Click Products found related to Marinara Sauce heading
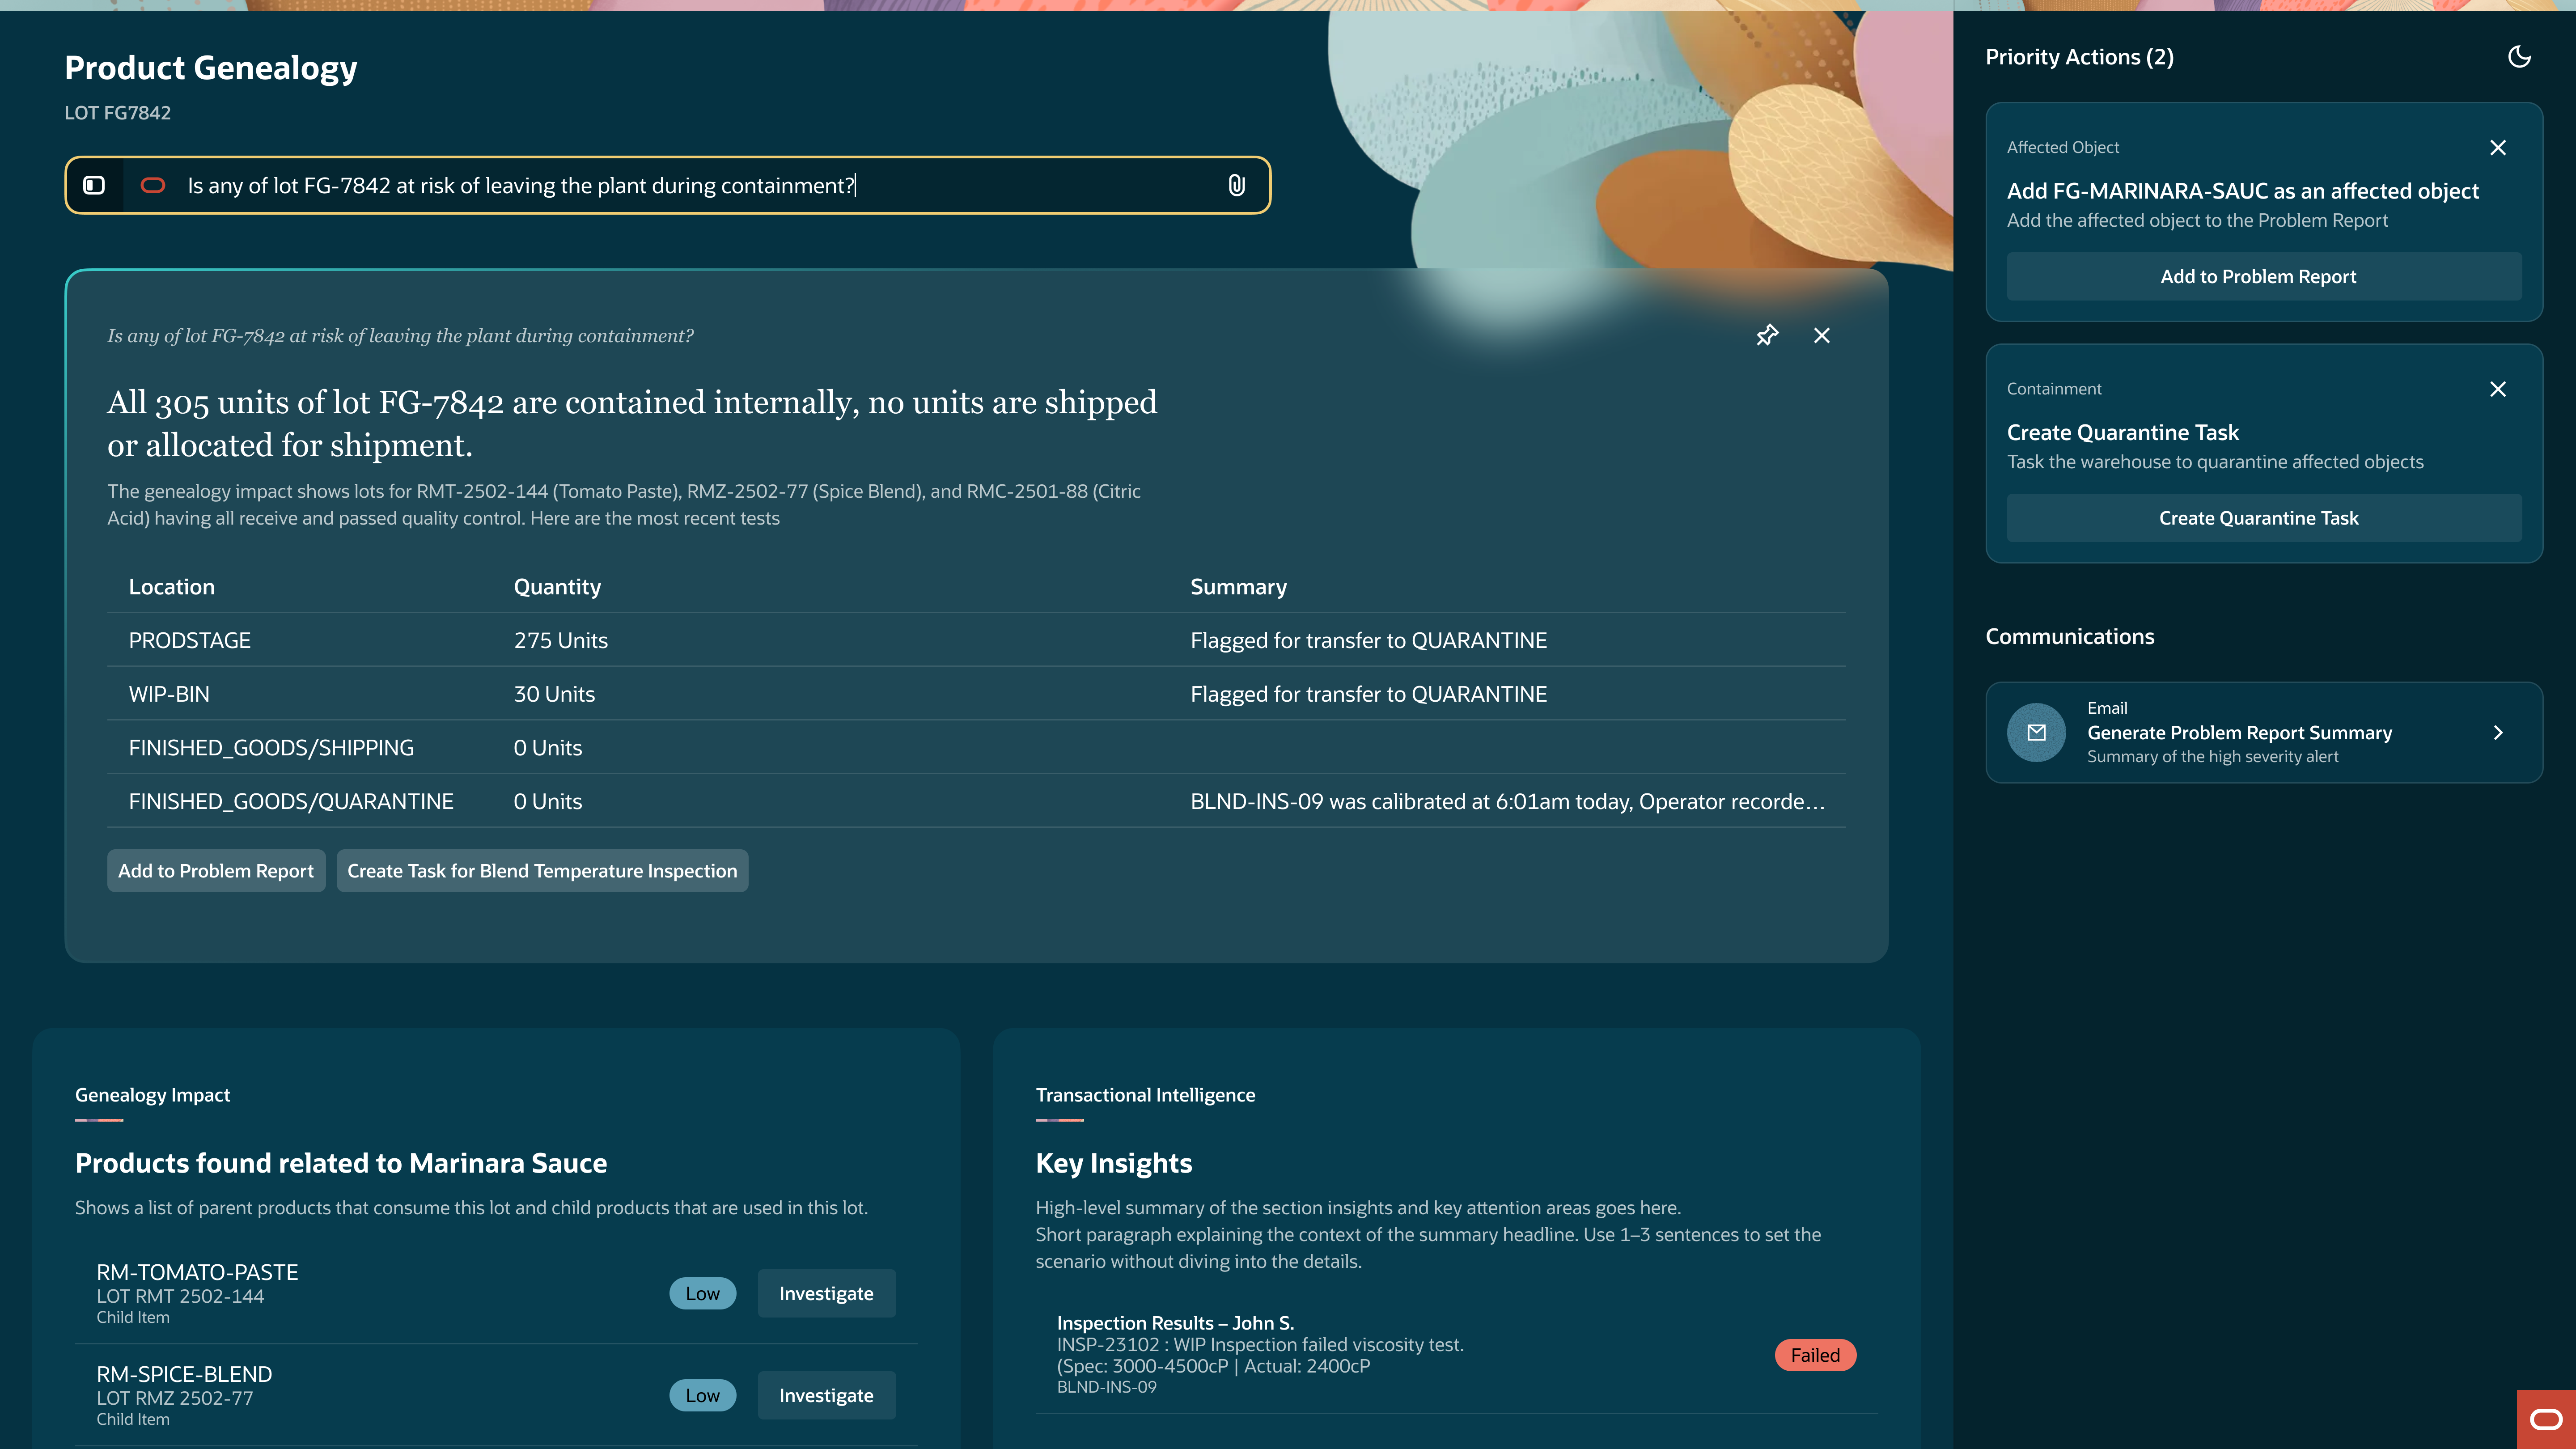The image size is (2576, 1449). pyautogui.click(x=341, y=1163)
